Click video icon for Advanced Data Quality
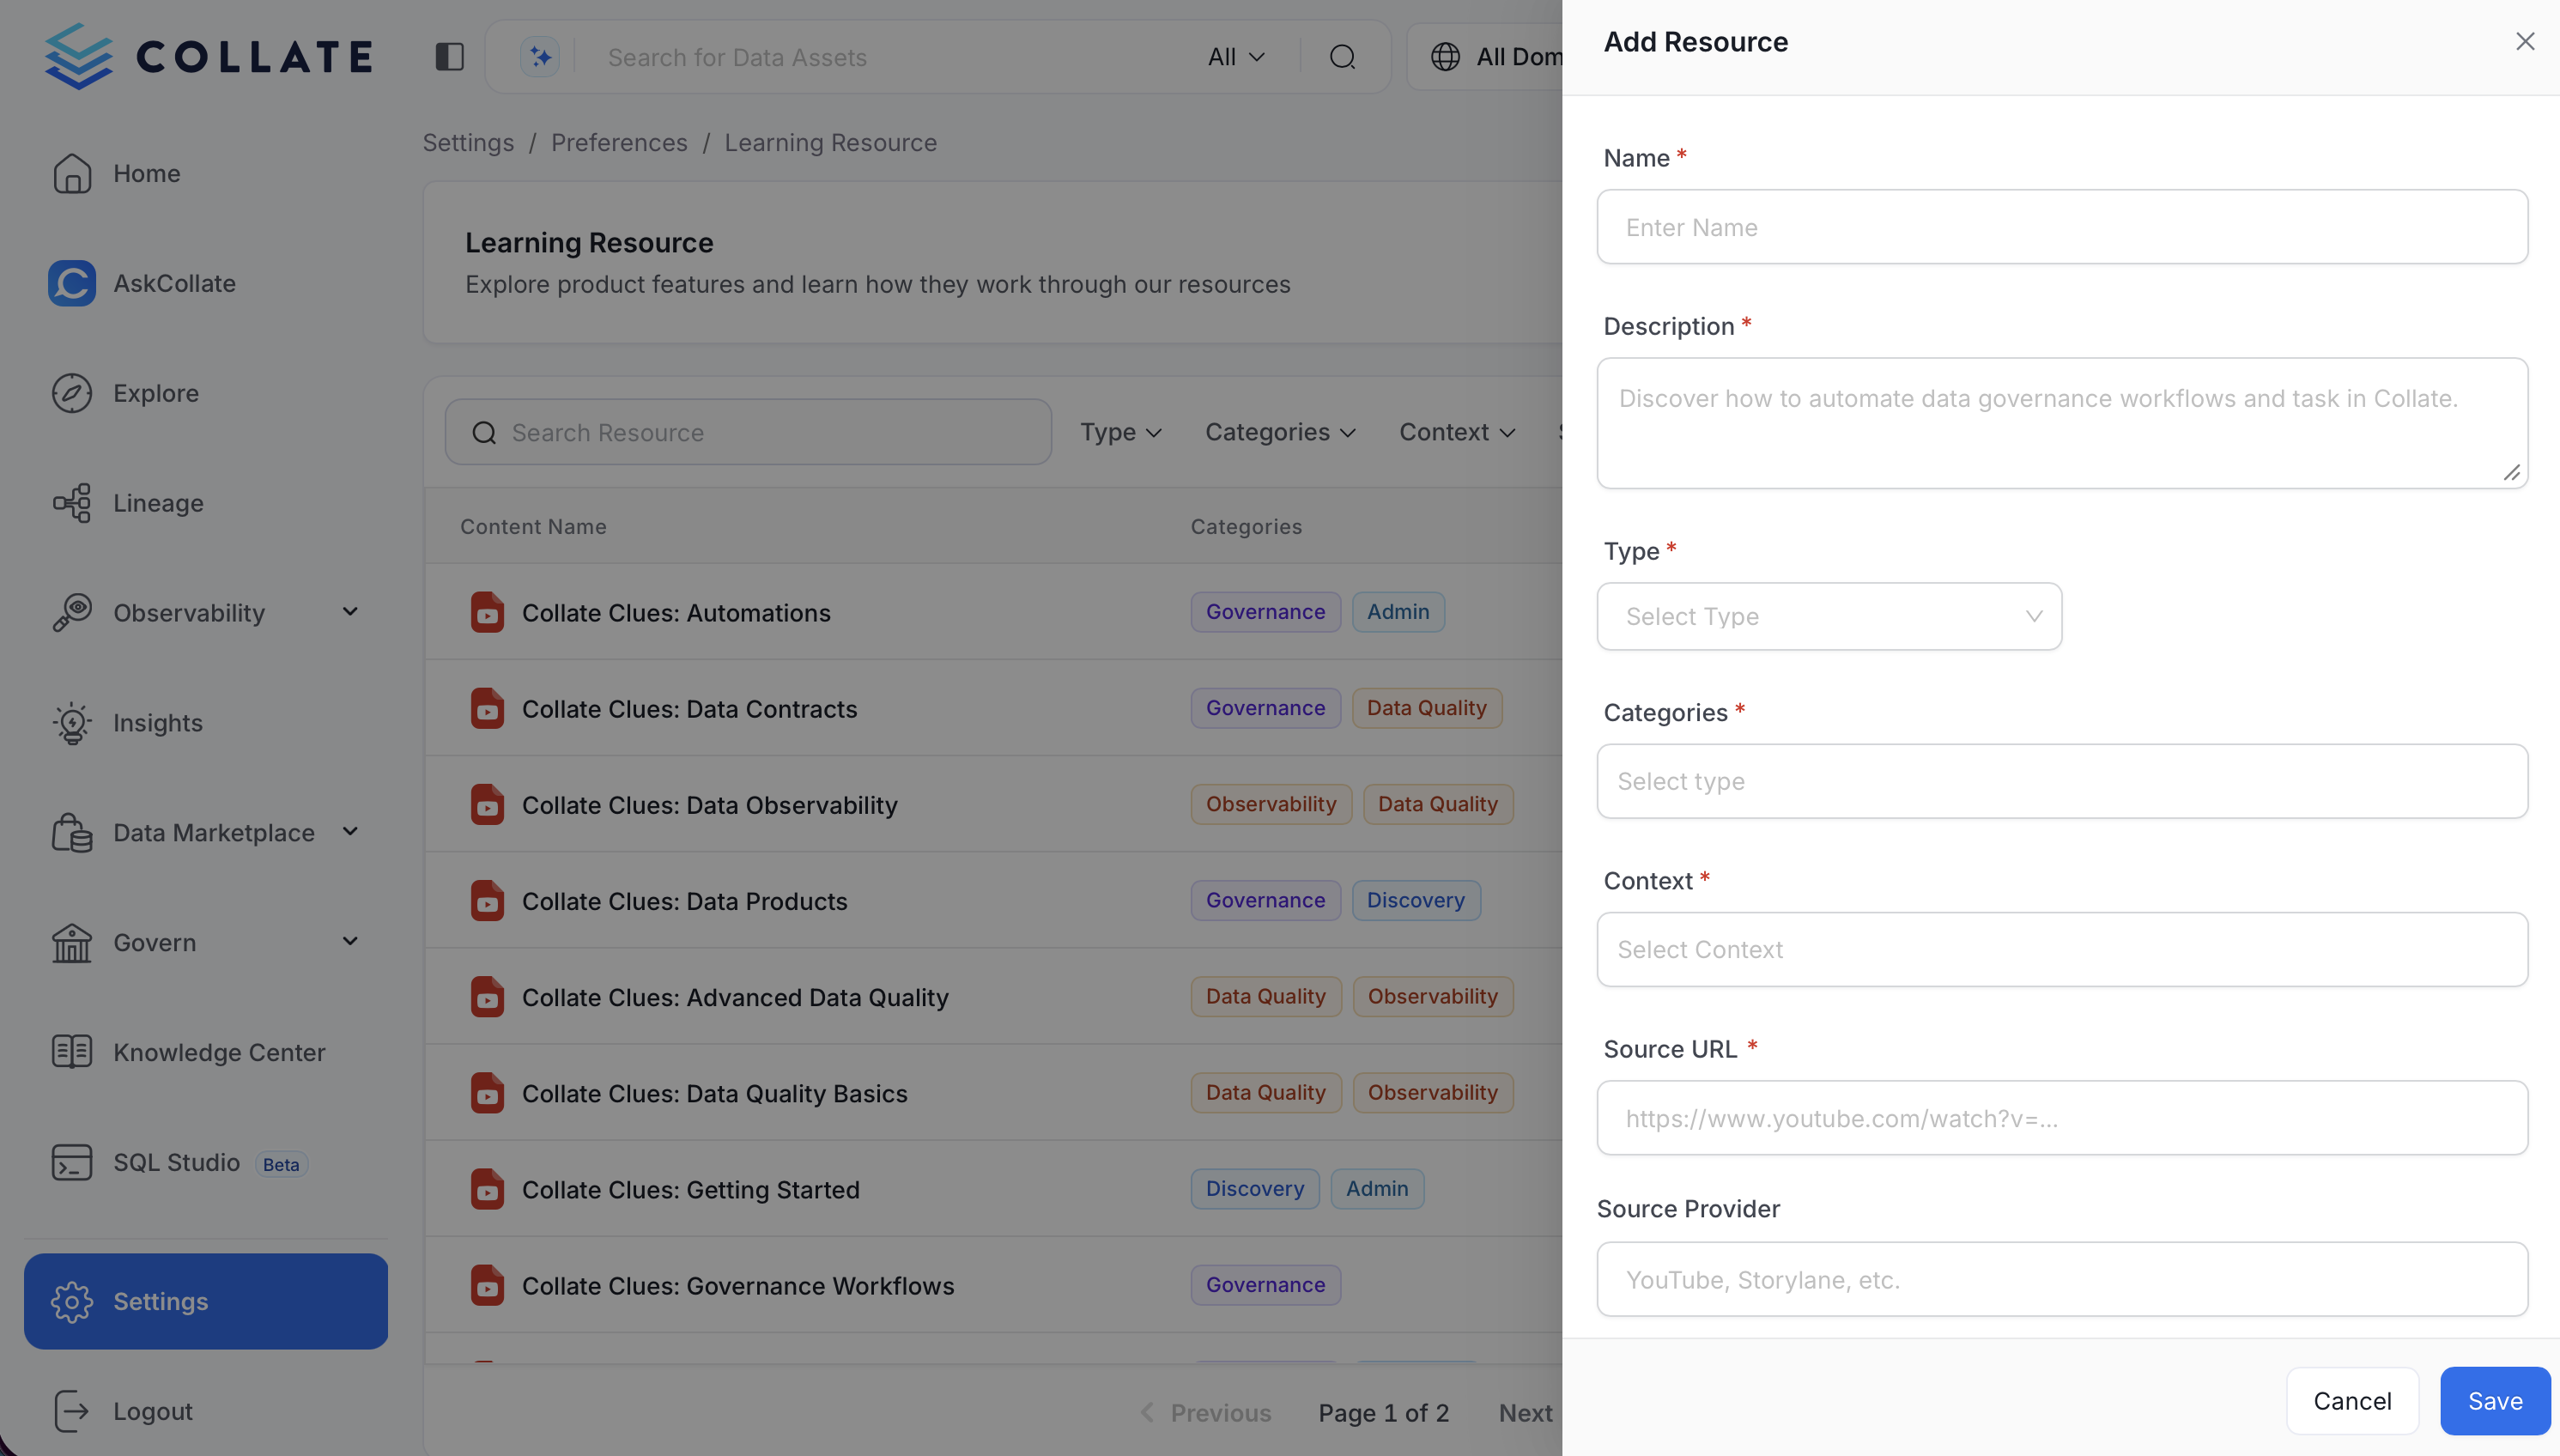The image size is (2560, 1456). point(488,997)
